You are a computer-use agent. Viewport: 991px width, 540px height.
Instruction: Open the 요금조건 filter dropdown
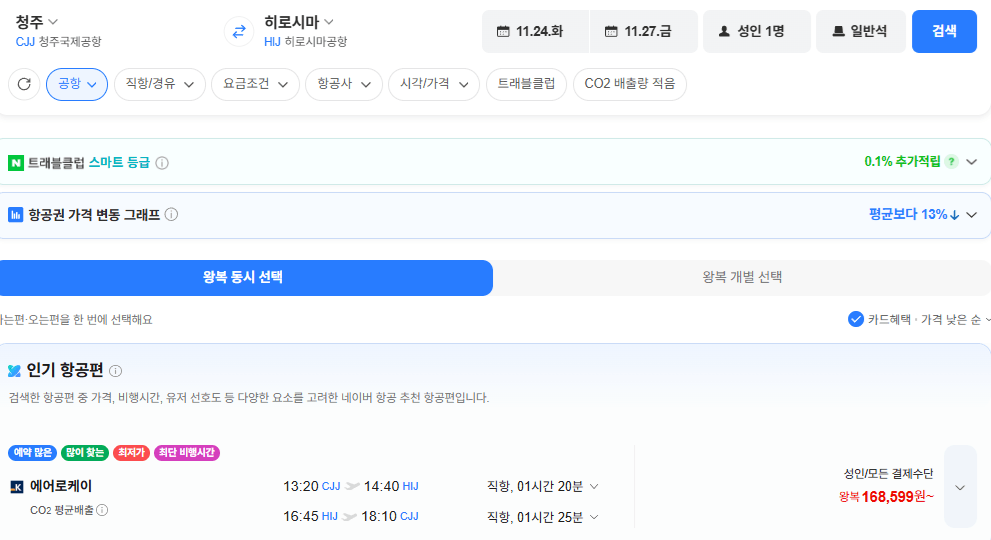point(255,84)
